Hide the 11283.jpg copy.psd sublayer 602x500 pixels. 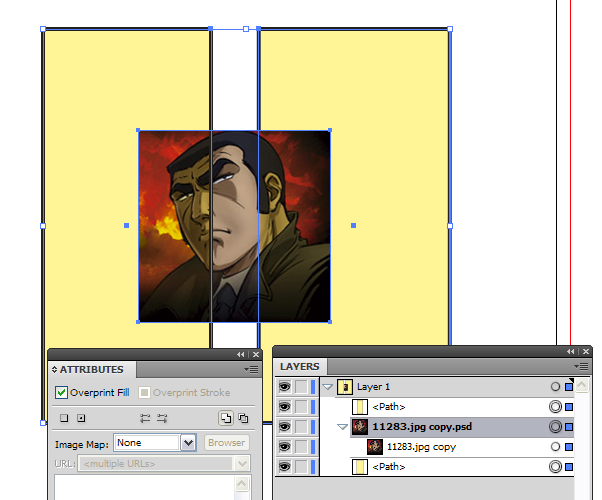[x=284, y=427]
